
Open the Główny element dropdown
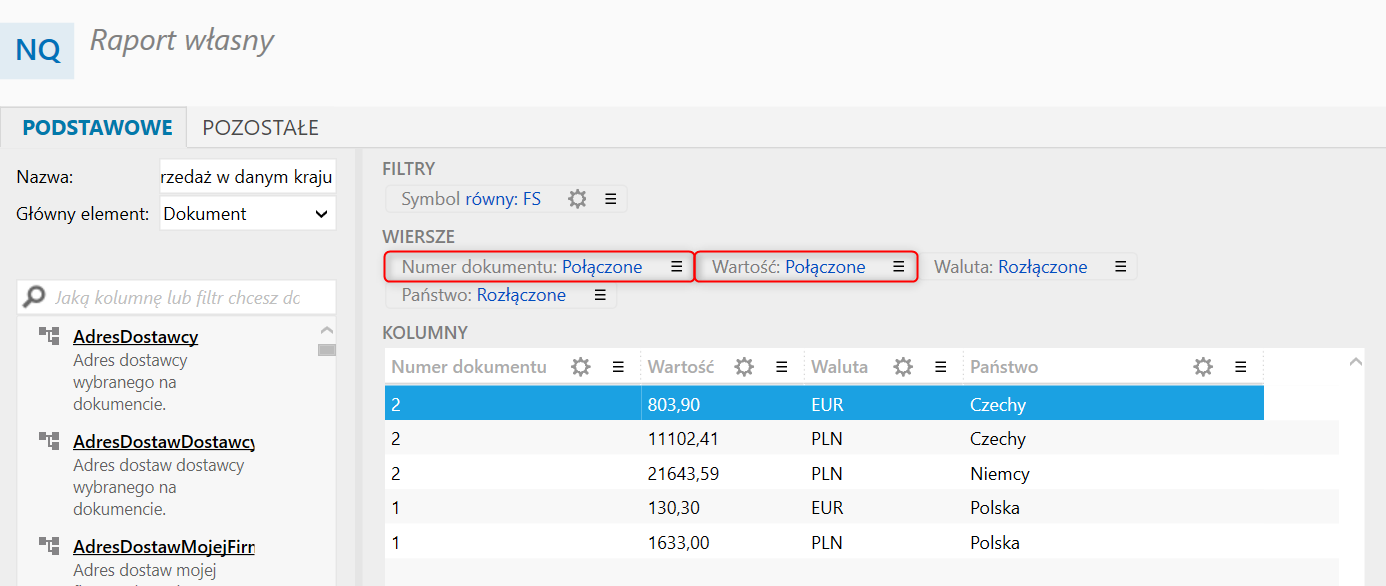click(247, 213)
